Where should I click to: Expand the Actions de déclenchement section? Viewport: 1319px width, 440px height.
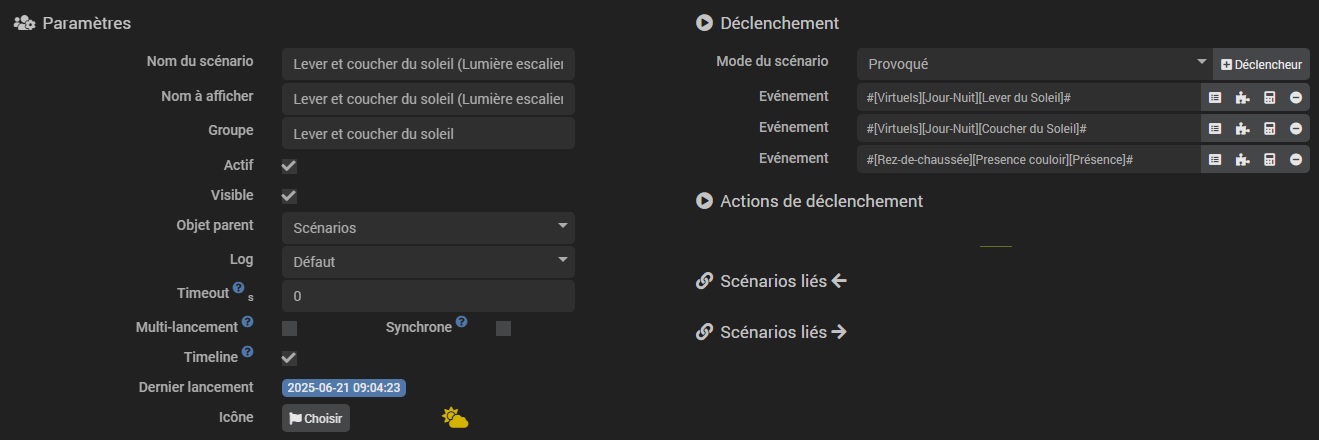(820, 201)
